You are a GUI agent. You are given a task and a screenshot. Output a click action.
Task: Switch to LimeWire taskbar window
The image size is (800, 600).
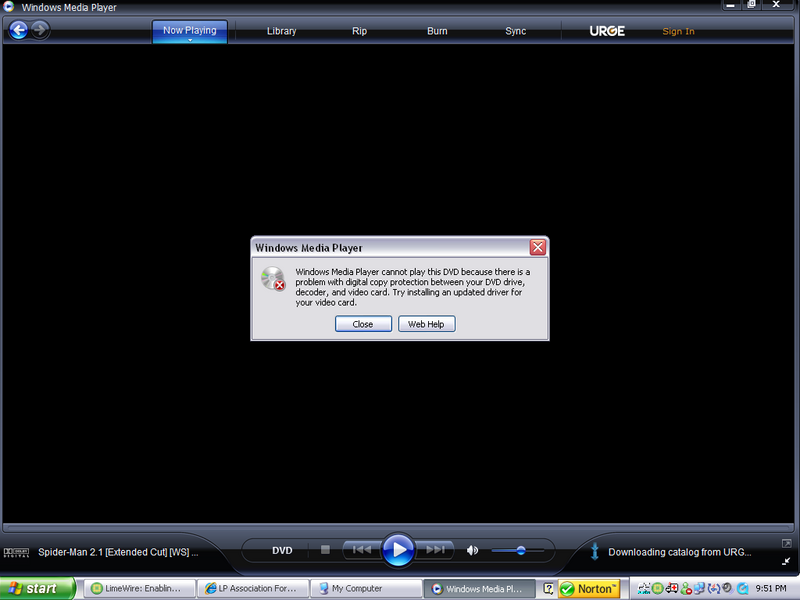pos(139,588)
